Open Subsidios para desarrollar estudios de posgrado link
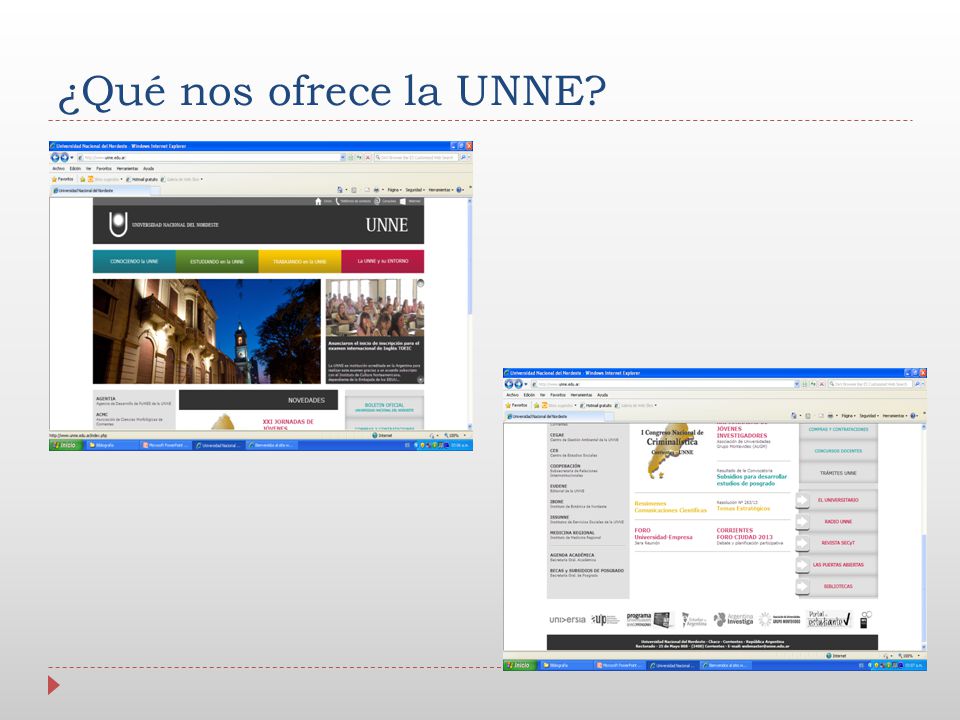Screen dimensions: 960x720 coord(752,480)
